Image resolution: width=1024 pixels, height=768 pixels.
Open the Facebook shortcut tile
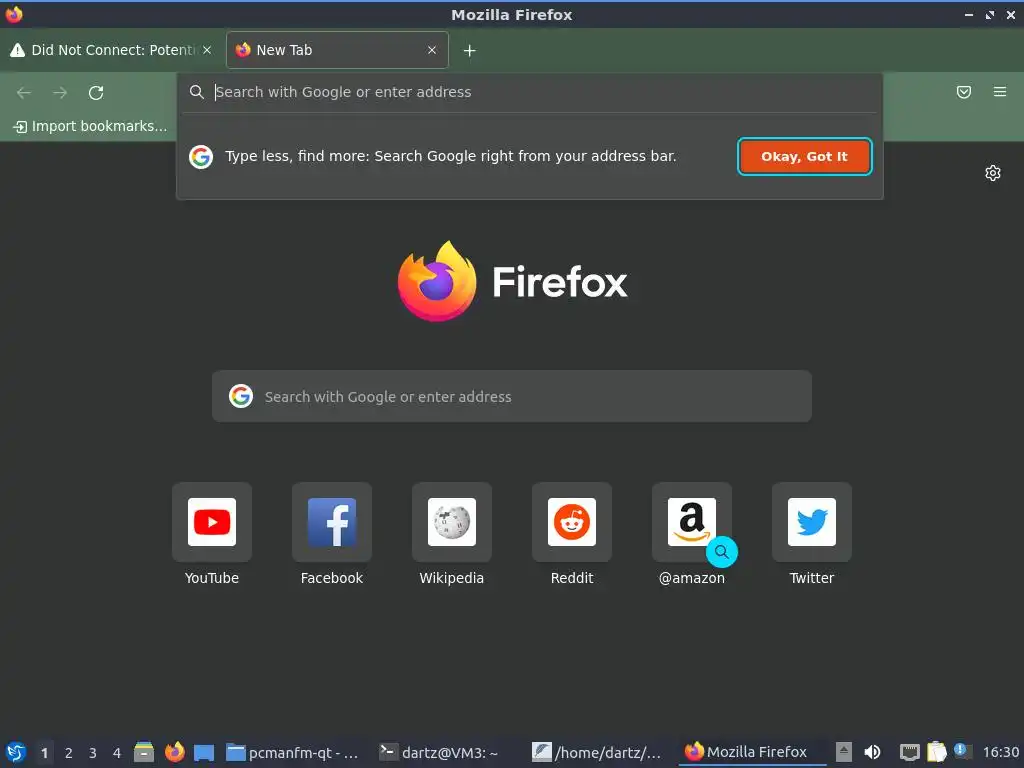tap(332, 522)
